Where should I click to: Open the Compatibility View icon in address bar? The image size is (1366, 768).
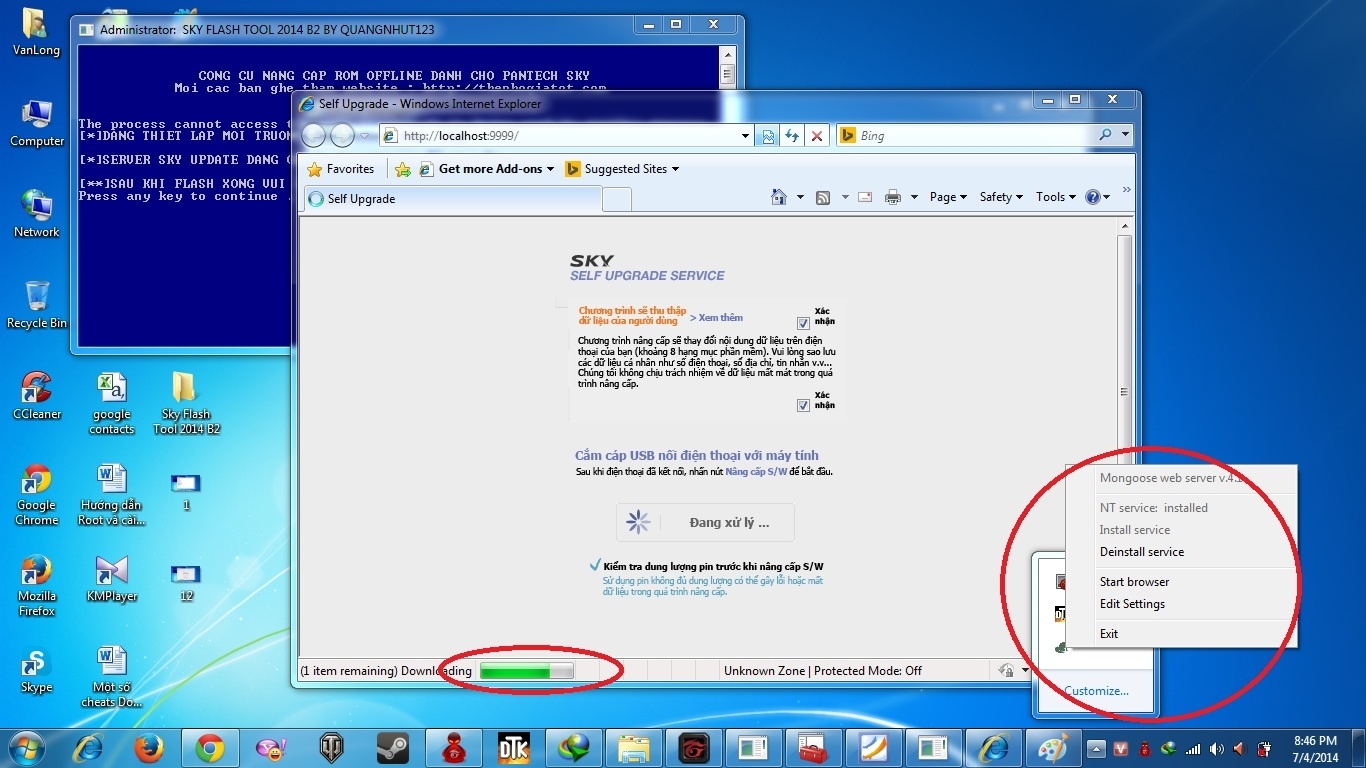768,136
